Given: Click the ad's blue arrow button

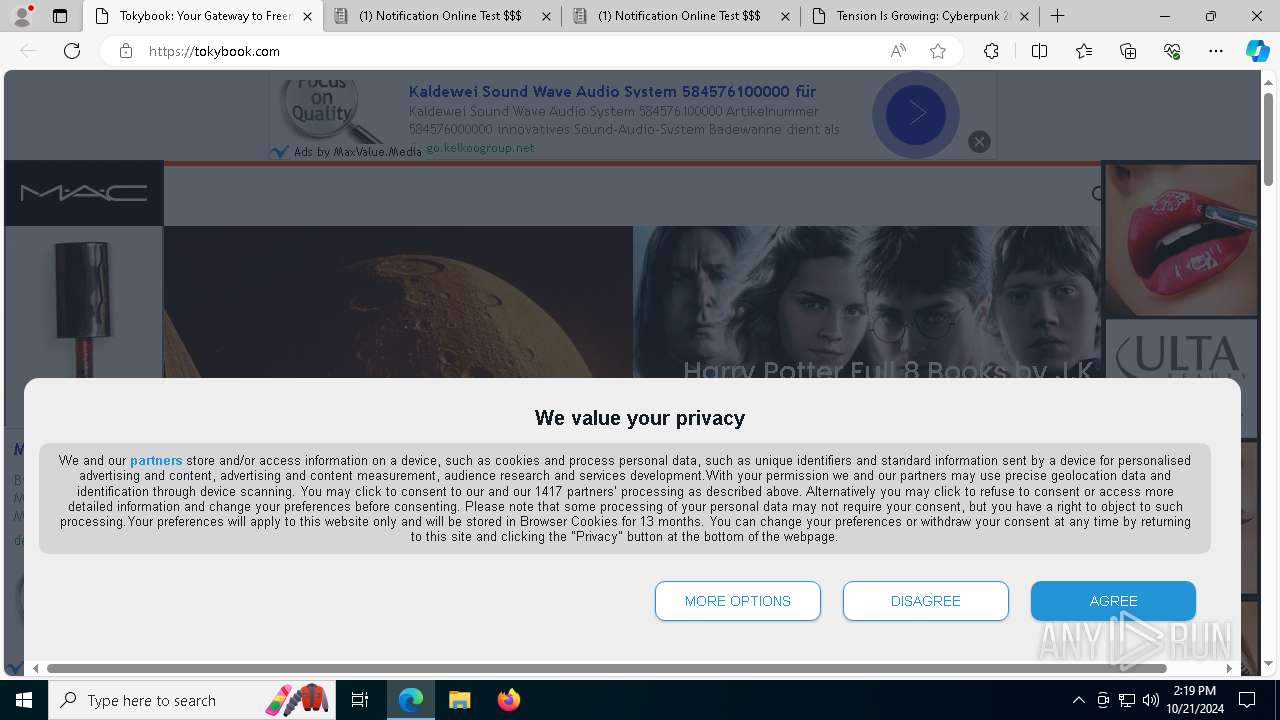Looking at the screenshot, I should [x=915, y=114].
